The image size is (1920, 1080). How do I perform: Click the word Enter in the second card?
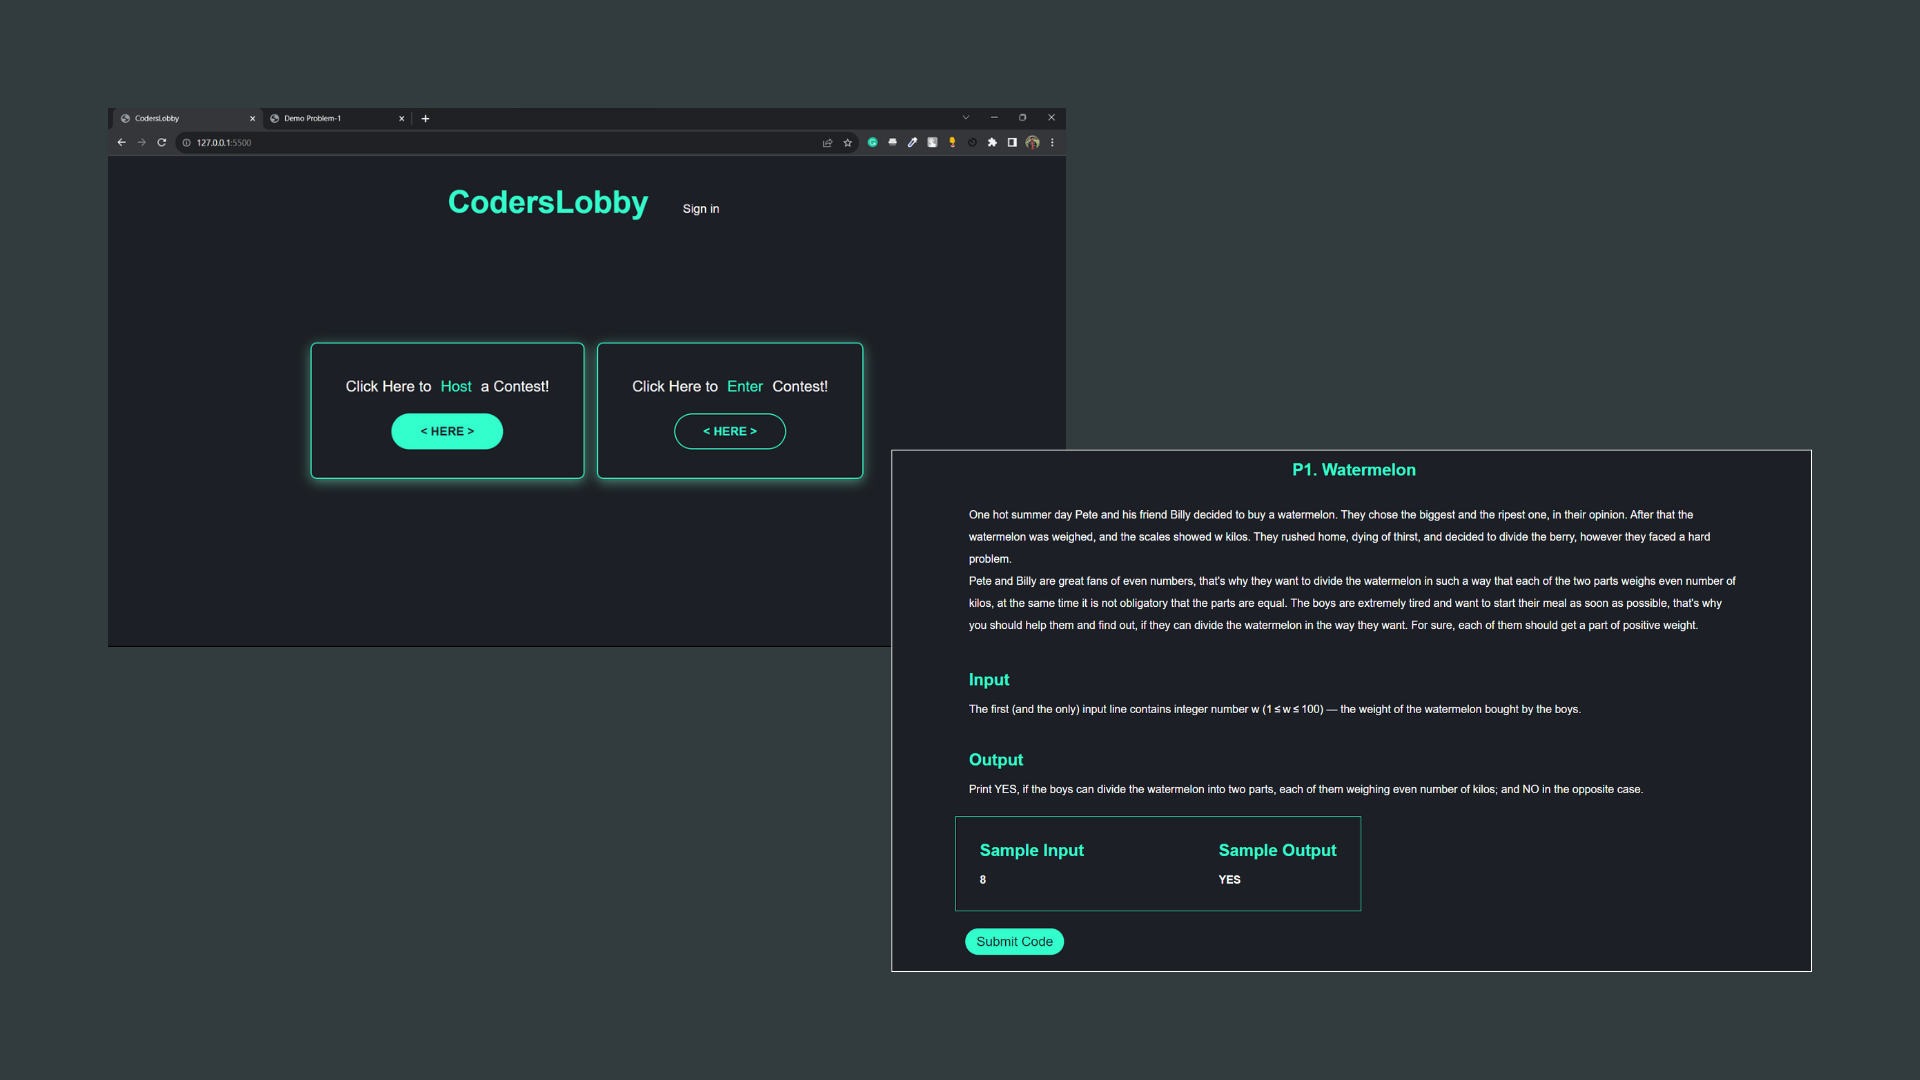pyautogui.click(x=745, y=387)
